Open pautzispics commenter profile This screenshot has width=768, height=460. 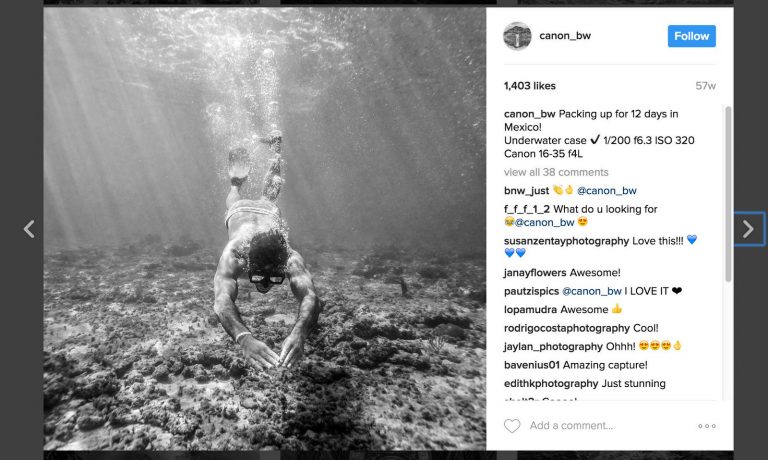(x=531, y=291)
